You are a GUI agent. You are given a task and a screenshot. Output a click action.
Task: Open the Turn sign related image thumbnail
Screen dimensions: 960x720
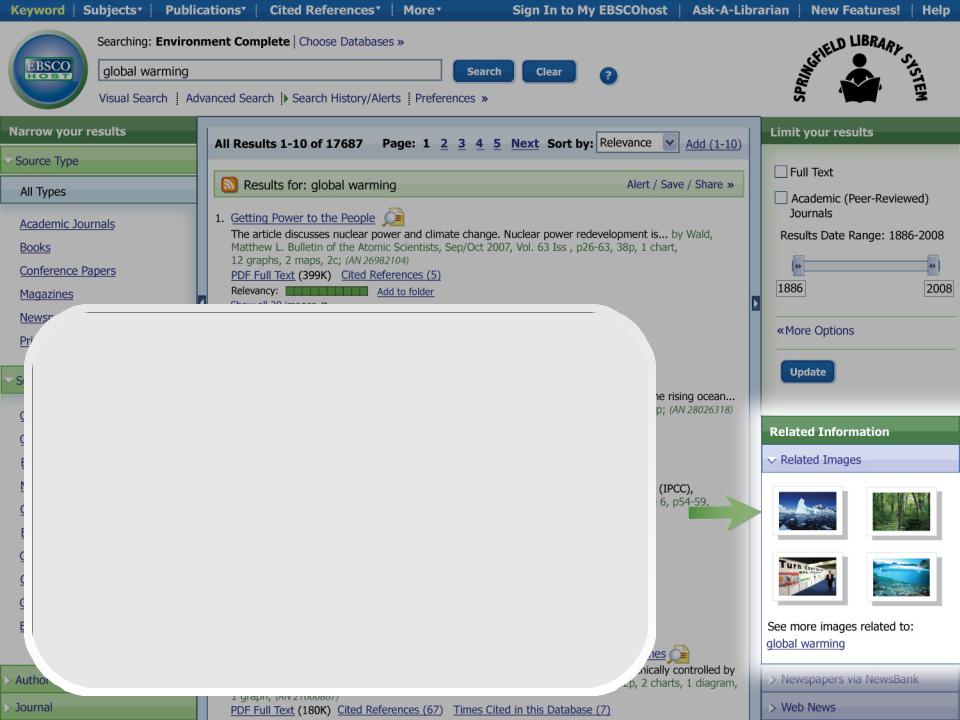pyautogui.click(x=808, y=576)
